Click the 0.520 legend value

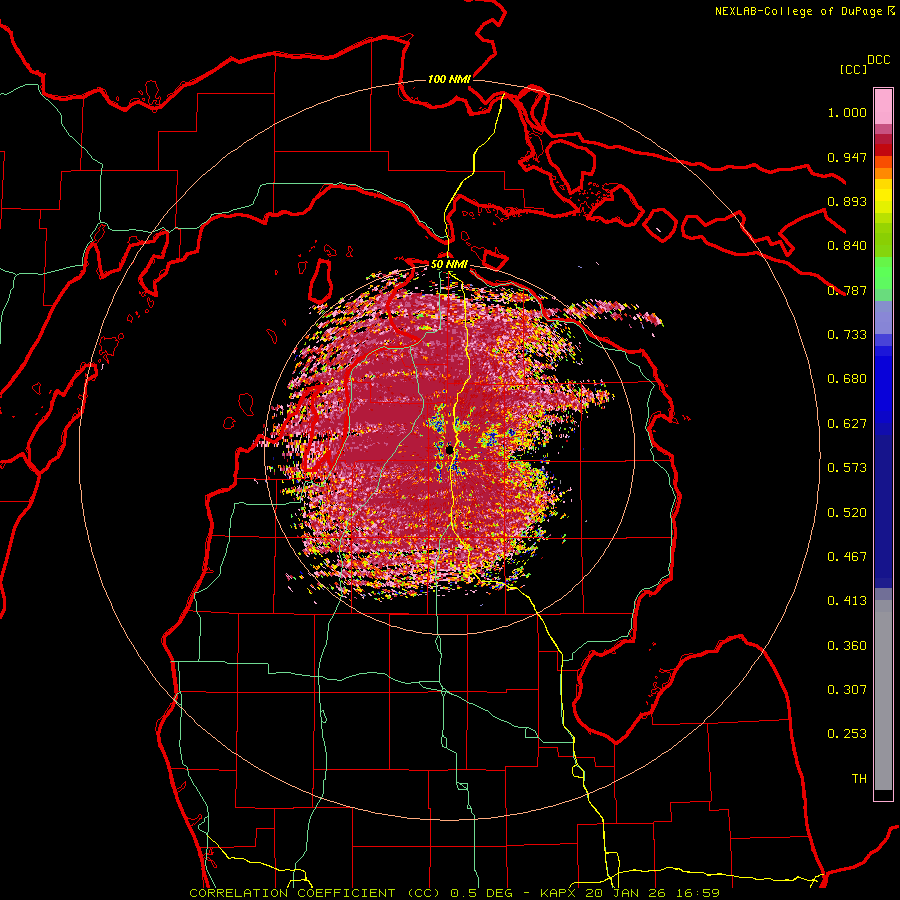[847, 513]
